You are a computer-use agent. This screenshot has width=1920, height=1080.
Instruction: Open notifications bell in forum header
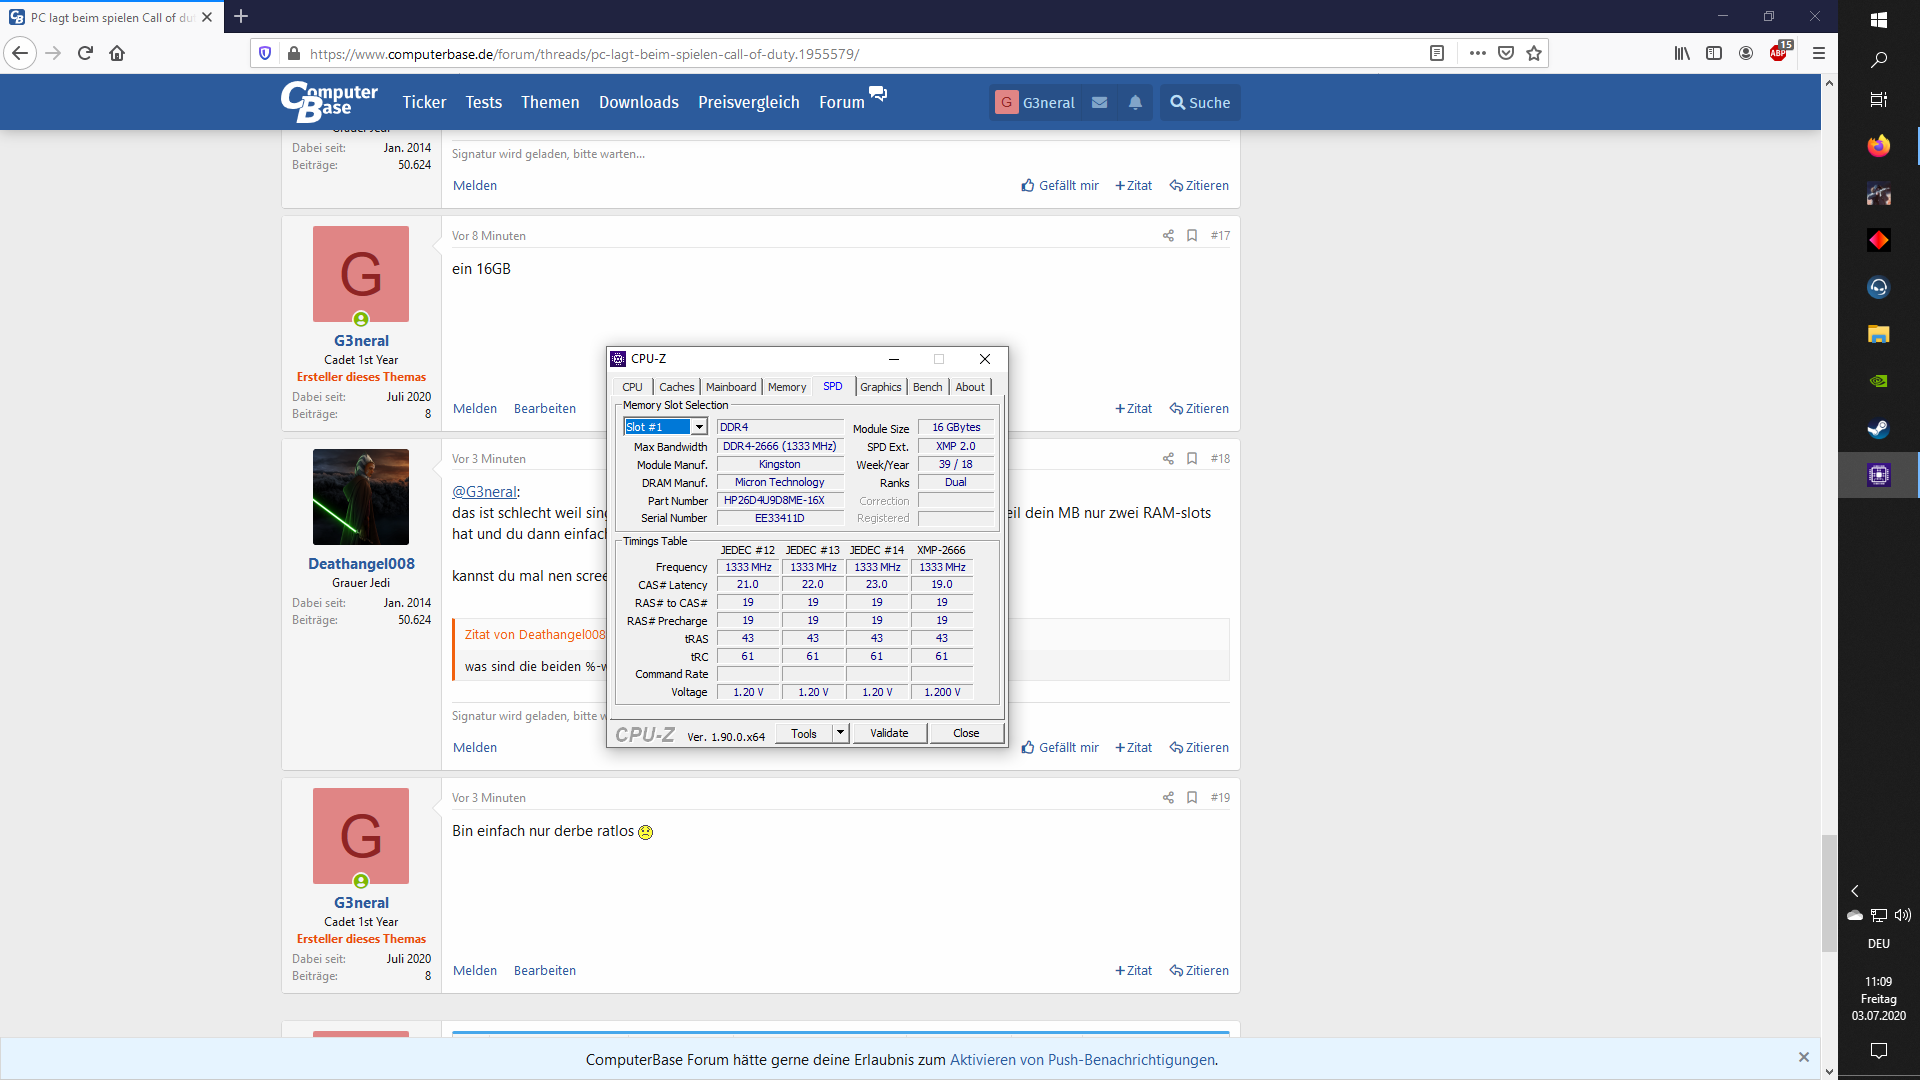click(x=1135, y=102)
